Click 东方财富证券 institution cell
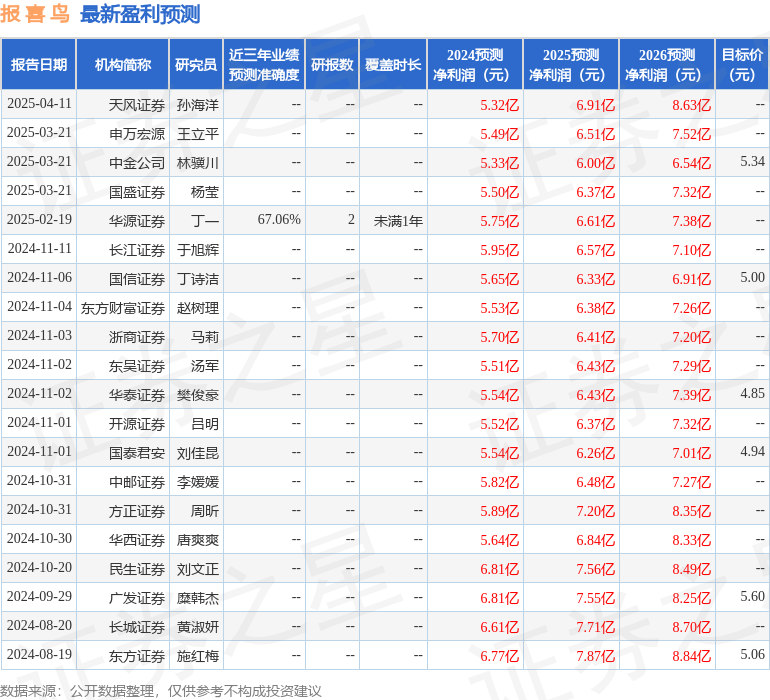This screenshot has height=700, width=770. 123,308
